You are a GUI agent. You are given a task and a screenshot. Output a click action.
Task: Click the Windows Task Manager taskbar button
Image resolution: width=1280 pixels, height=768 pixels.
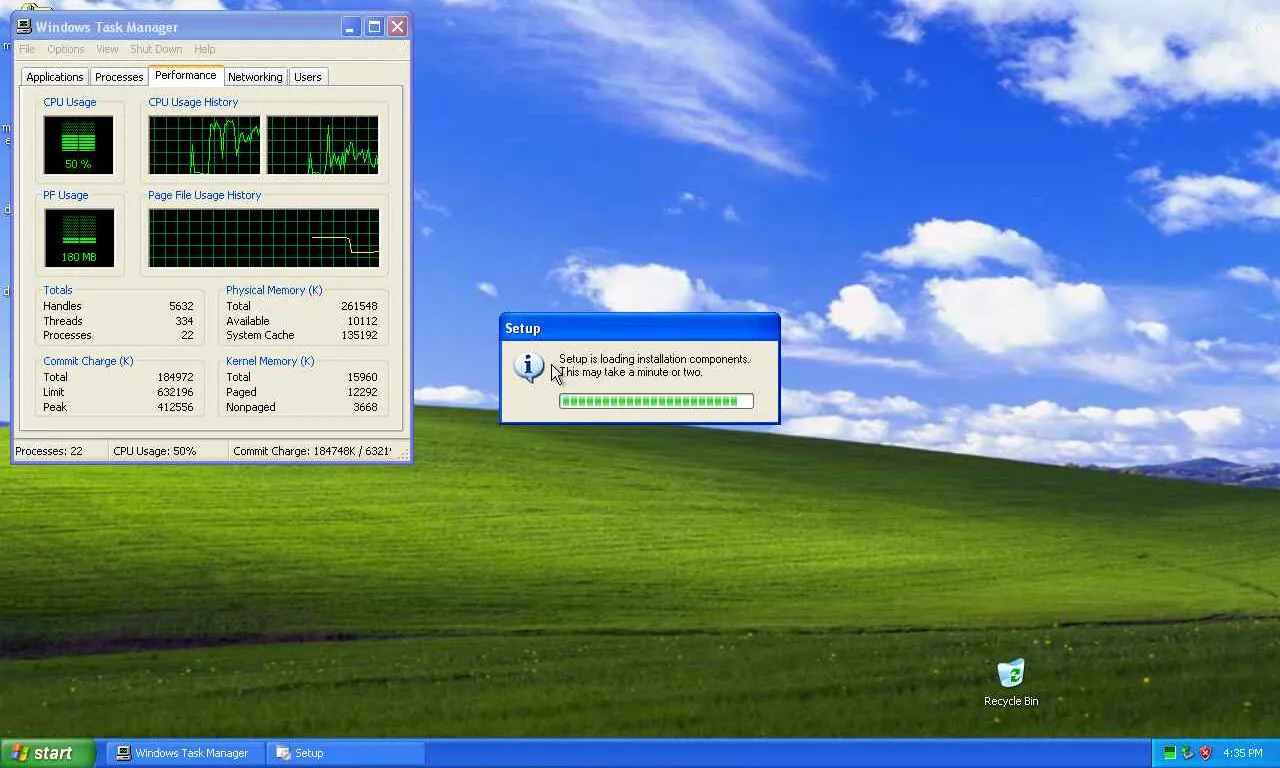[x=186, y=753]
